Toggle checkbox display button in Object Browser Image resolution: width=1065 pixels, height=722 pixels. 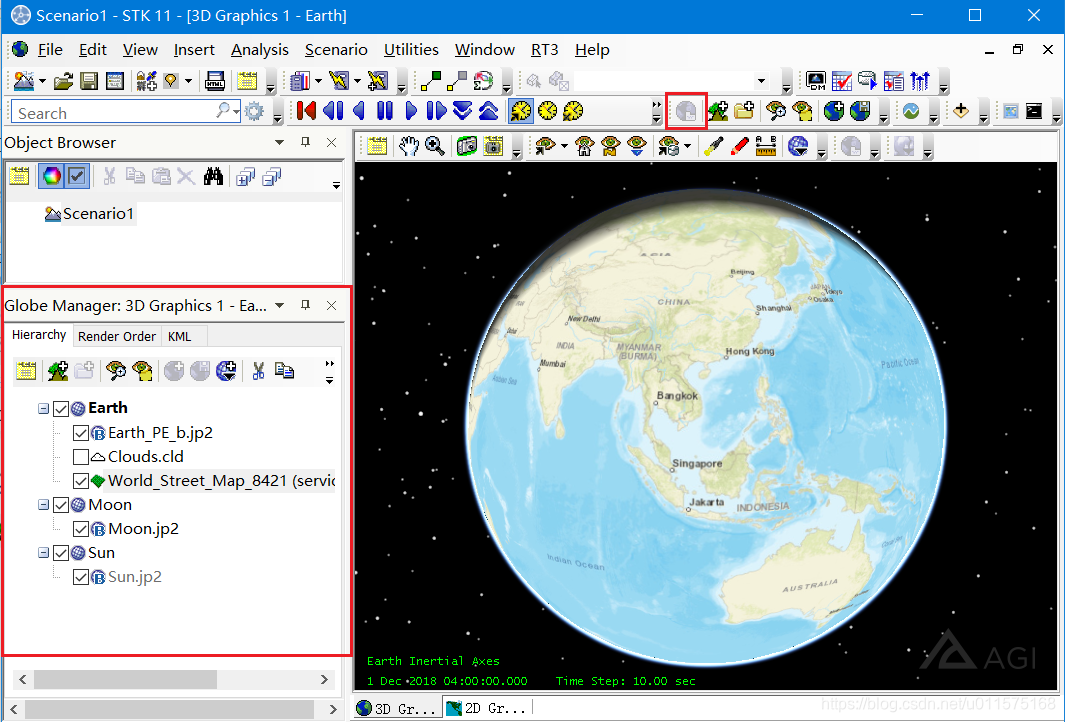point(77,177)
